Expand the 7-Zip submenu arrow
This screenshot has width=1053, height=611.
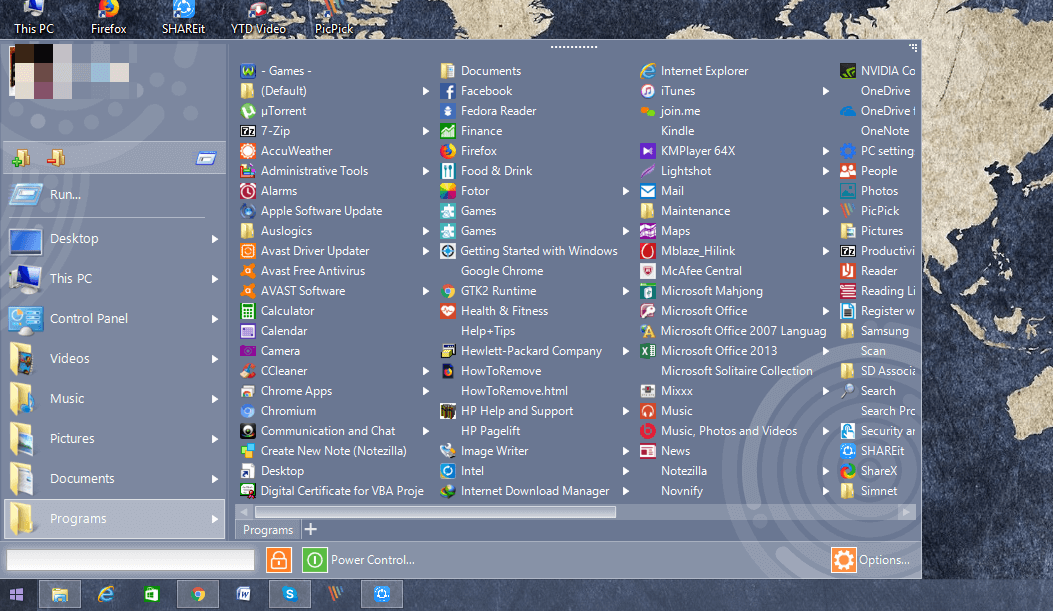click(x=426, y=131)
